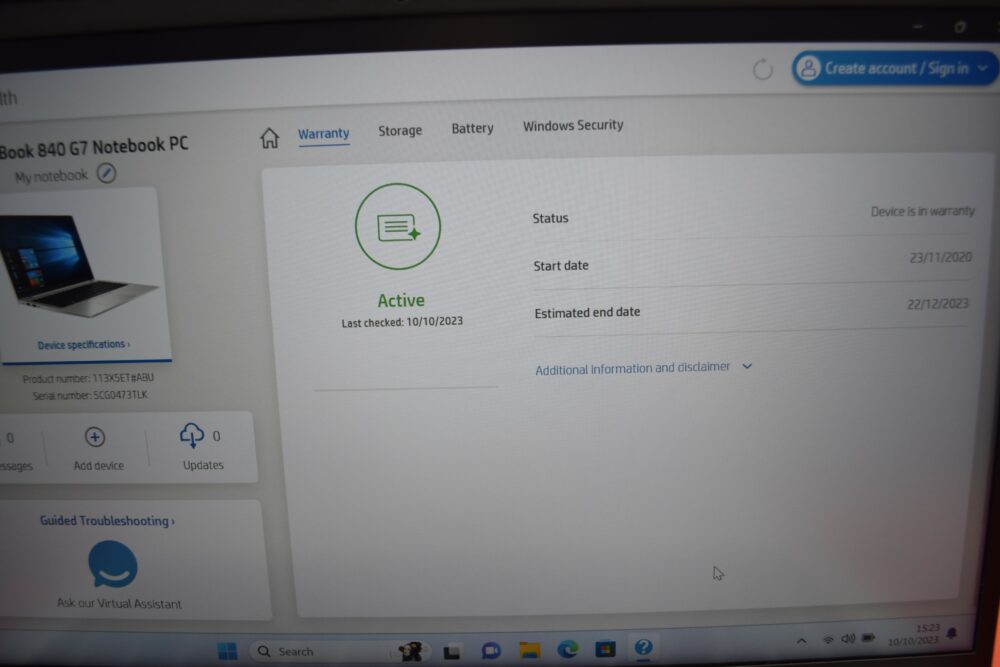The image size is (1000, 667).
Task: Click Ask our Virtual Assistant text
Action: [x=119, y=603]
